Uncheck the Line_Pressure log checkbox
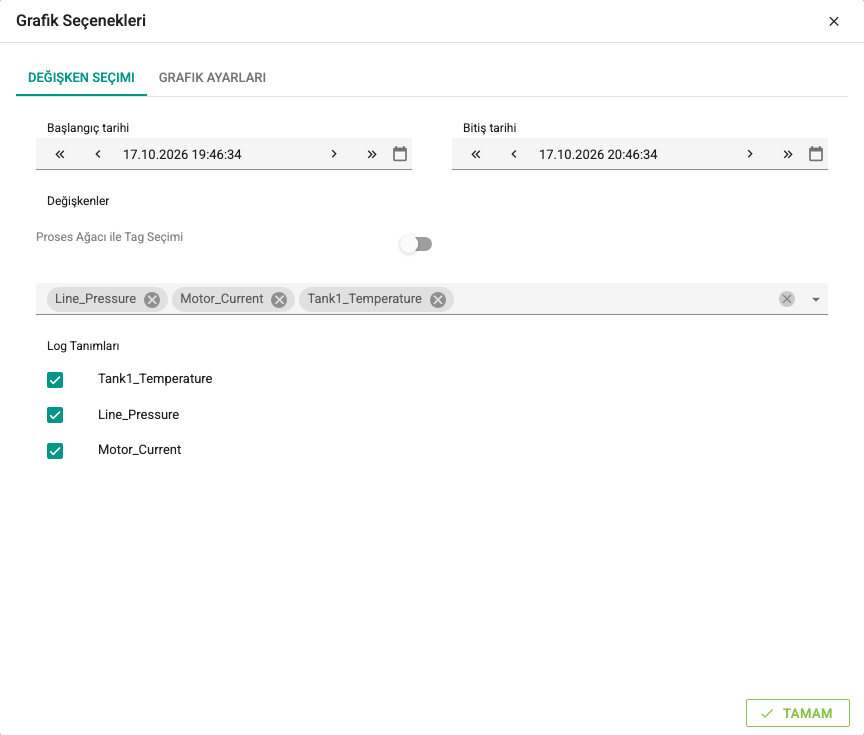Viewport: 864px width, 735px height. tap(55, 415)
